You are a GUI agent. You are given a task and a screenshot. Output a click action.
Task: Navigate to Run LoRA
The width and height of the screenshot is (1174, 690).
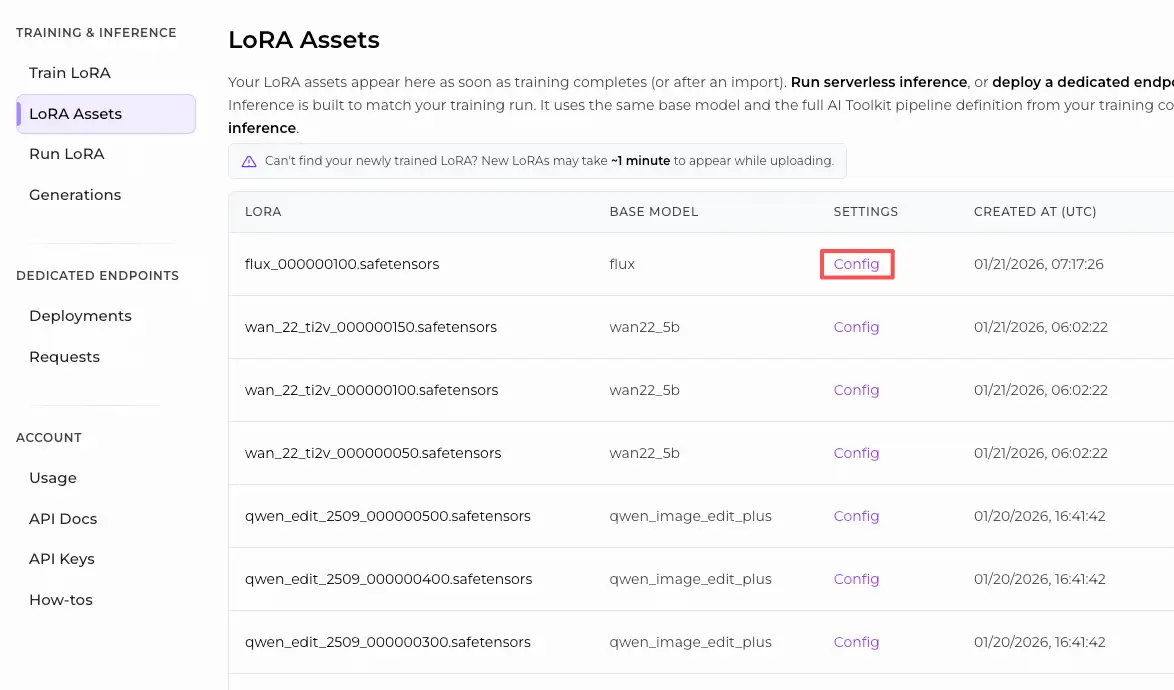(x=66, y=153)
